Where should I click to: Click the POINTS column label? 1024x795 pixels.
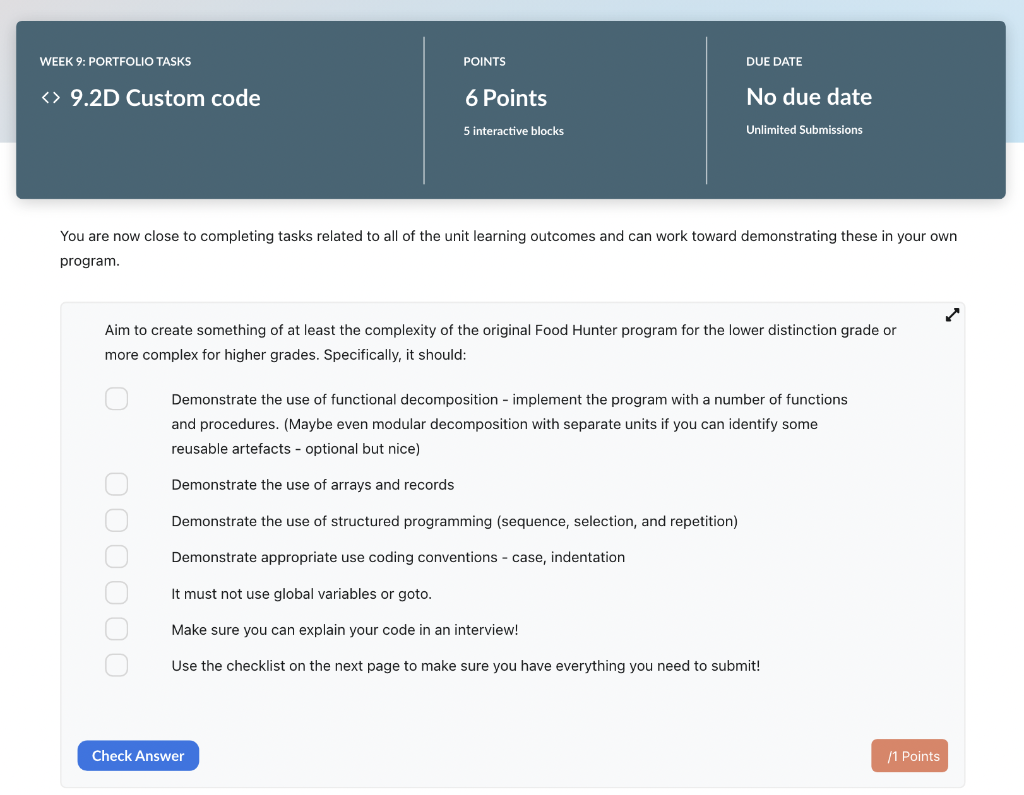[484, 62]
